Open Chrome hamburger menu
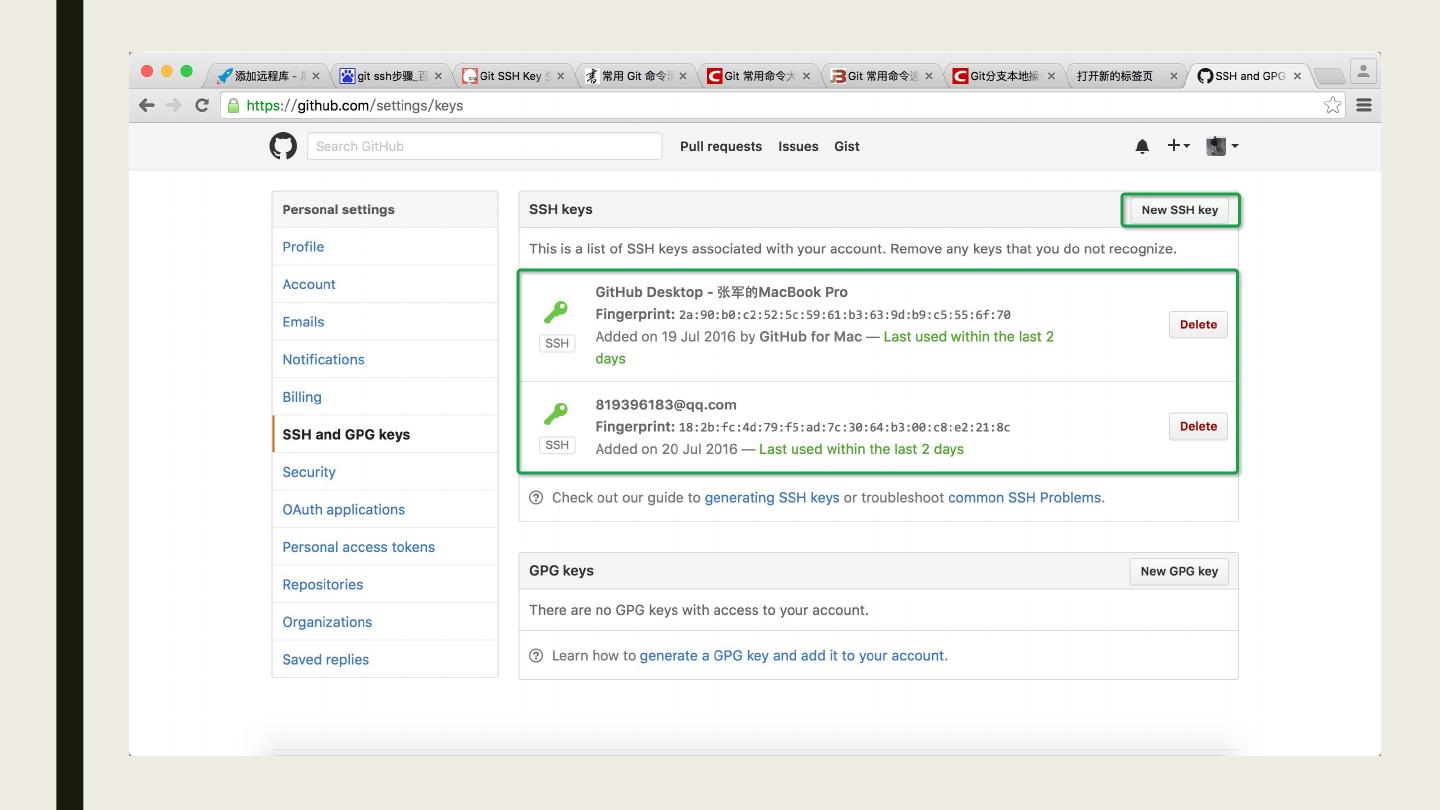This screenshot has height=810, width=1440. [1363, 105]
